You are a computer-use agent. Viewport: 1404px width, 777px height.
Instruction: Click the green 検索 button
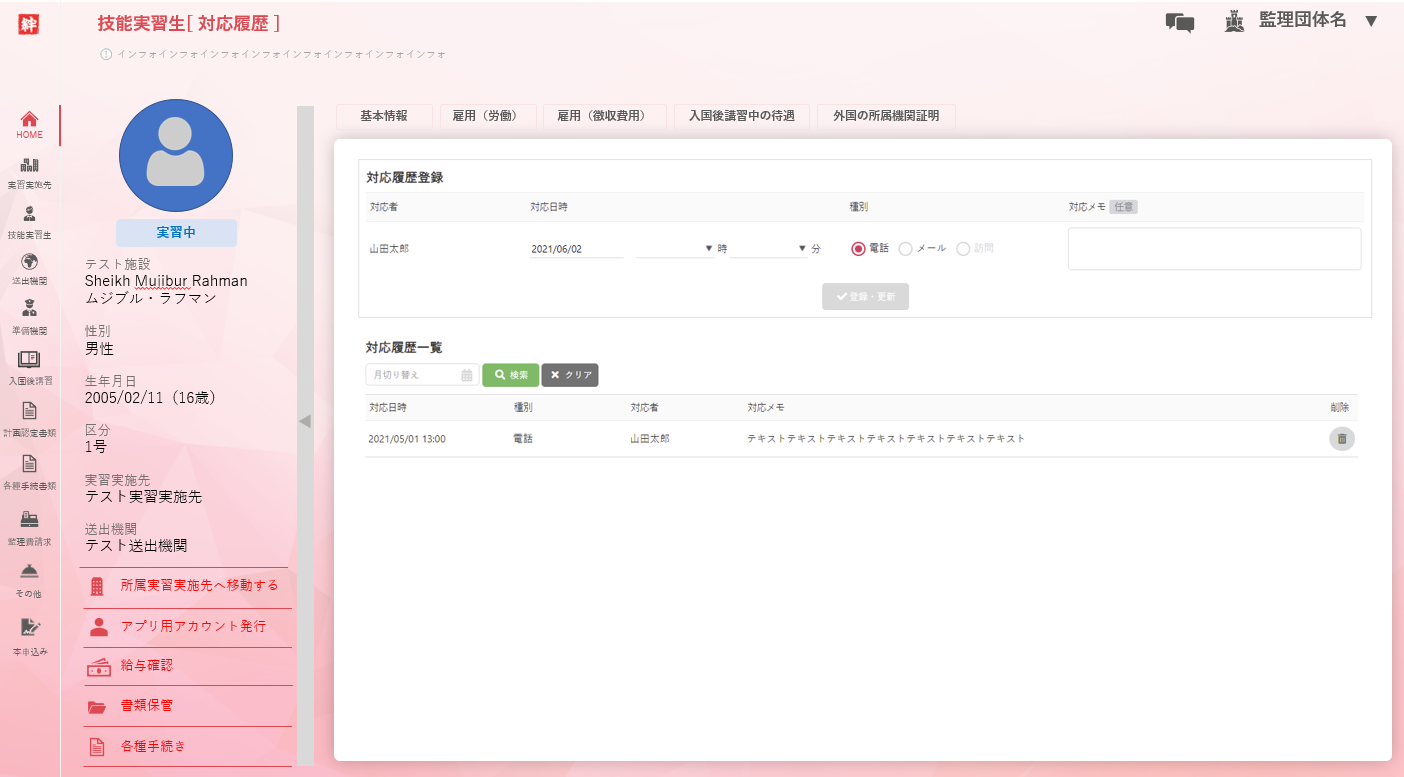point(510,375)
